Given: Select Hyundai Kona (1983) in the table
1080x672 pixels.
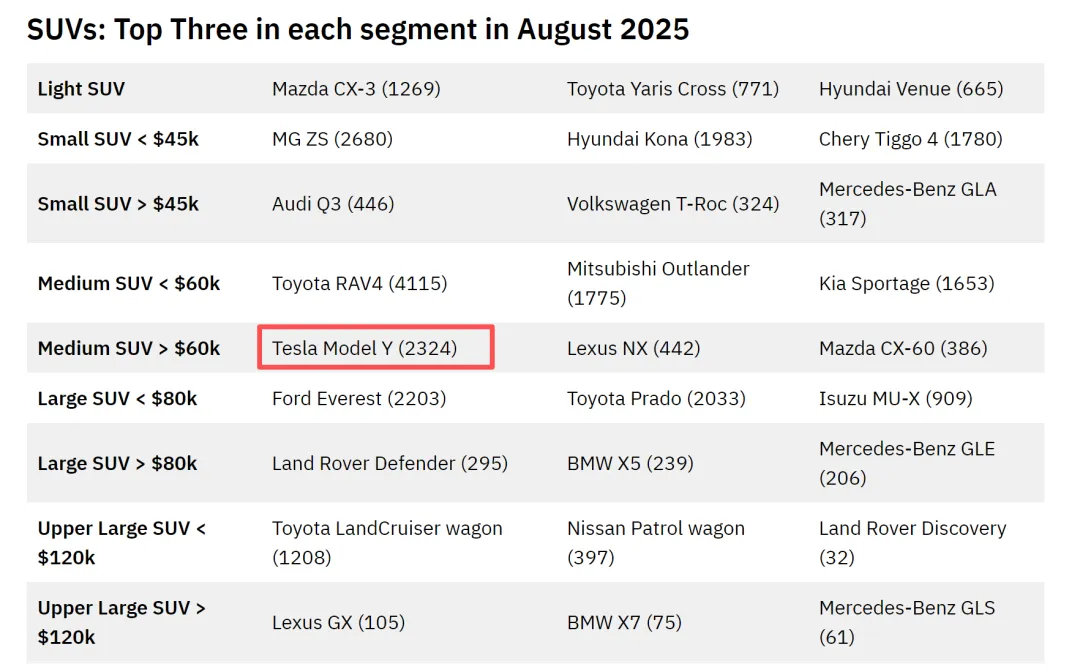Looking at the screenshot, I should point(660,139).
